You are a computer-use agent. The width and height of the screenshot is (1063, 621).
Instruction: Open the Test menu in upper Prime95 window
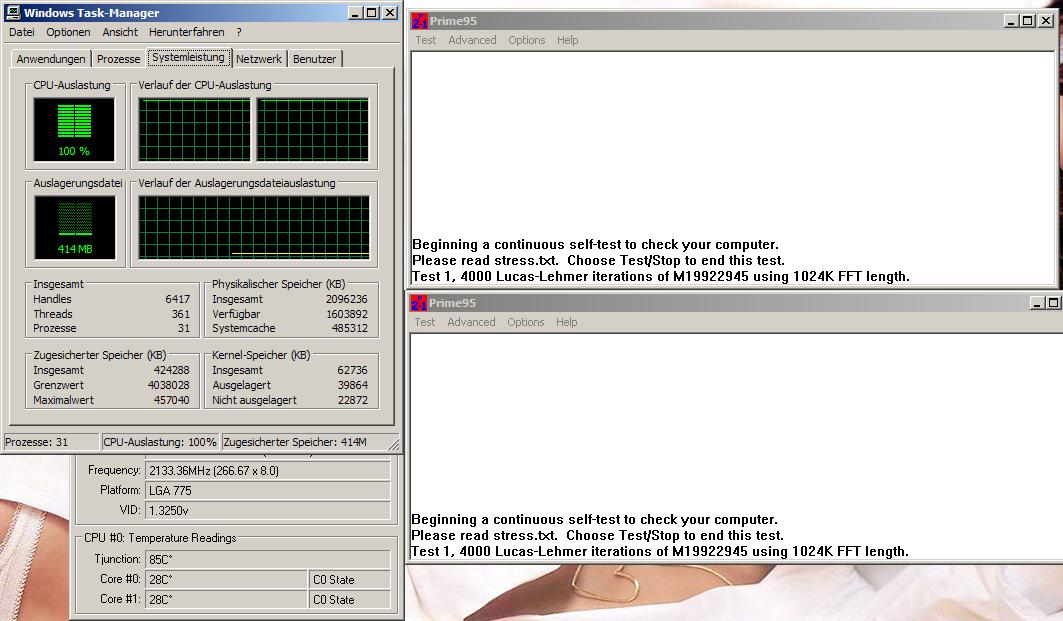[426, 40]
